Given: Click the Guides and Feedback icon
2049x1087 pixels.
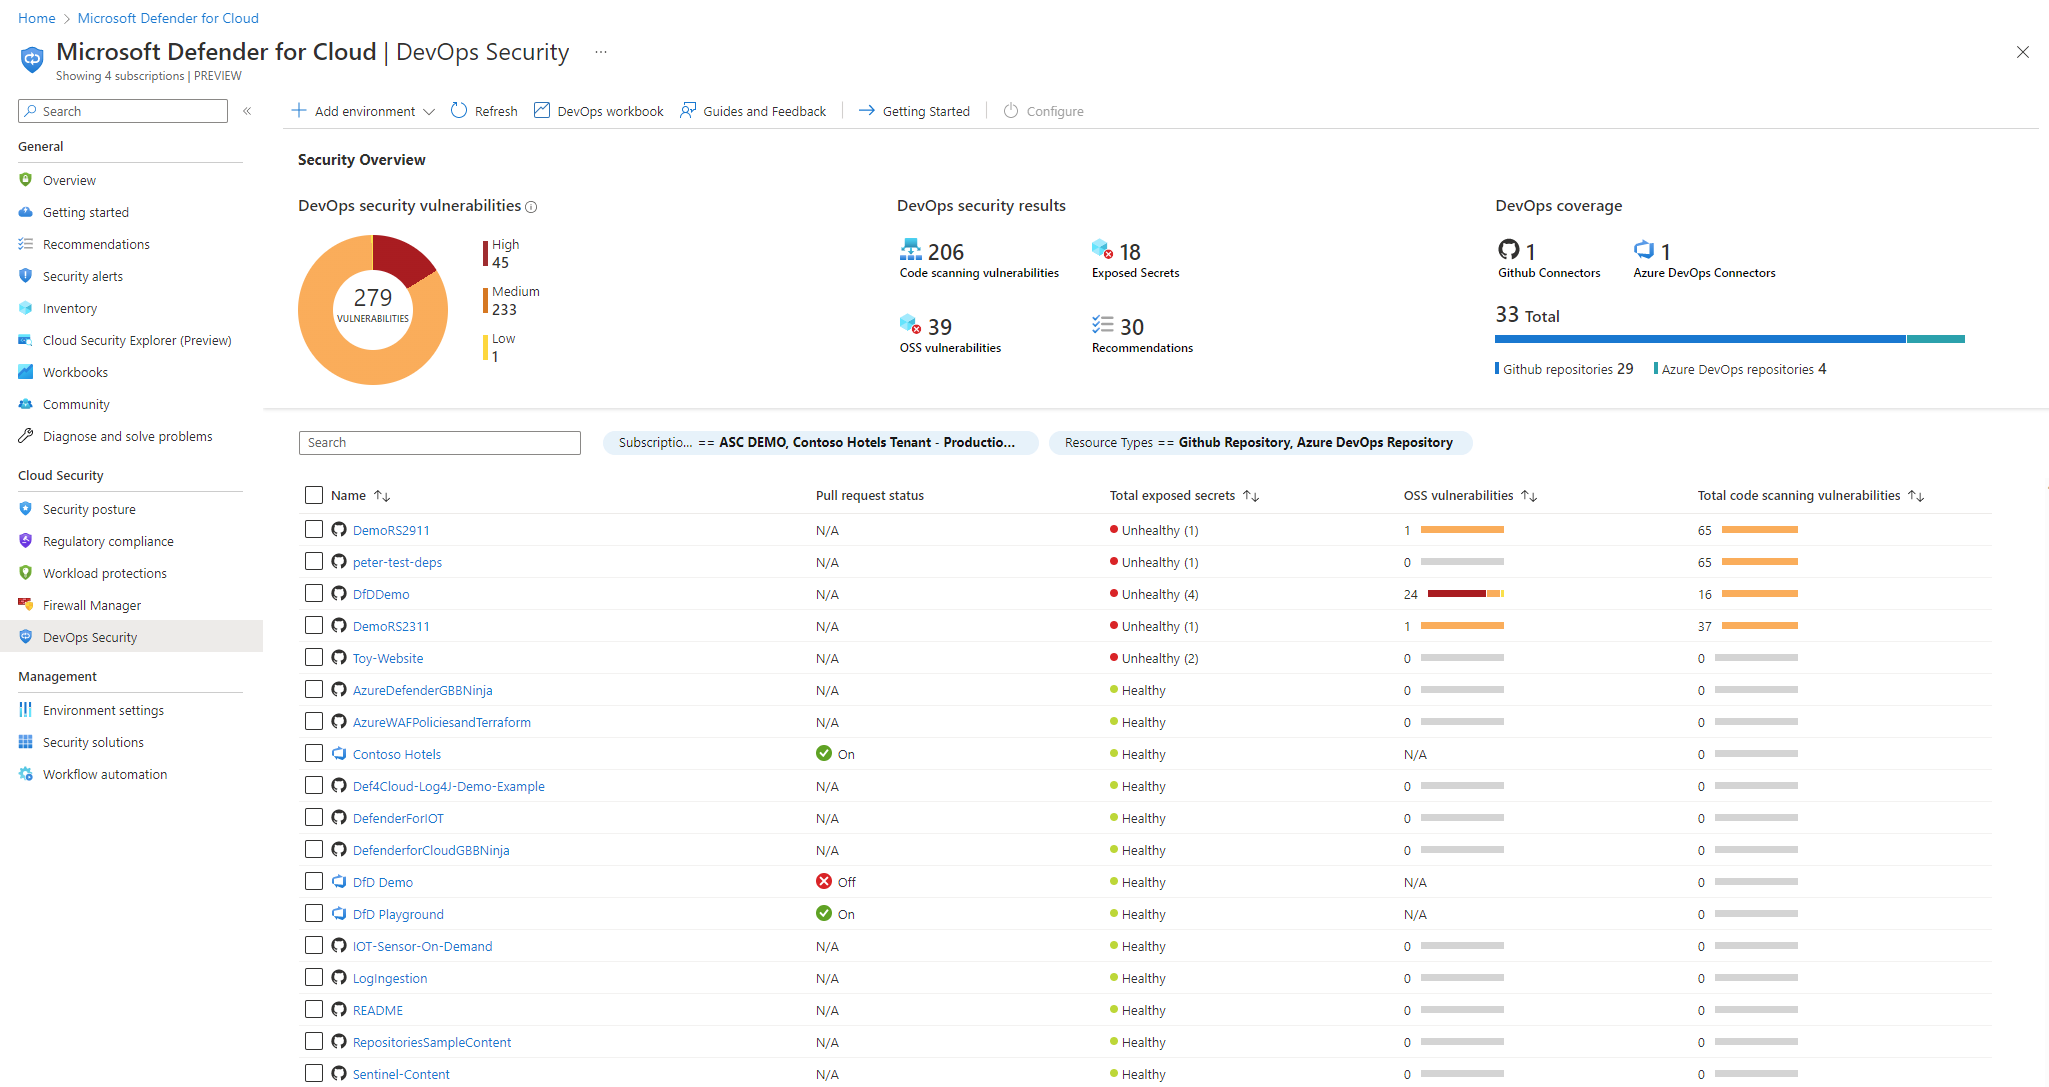Looking at the screenshot, I should click(x=688, y=111).
